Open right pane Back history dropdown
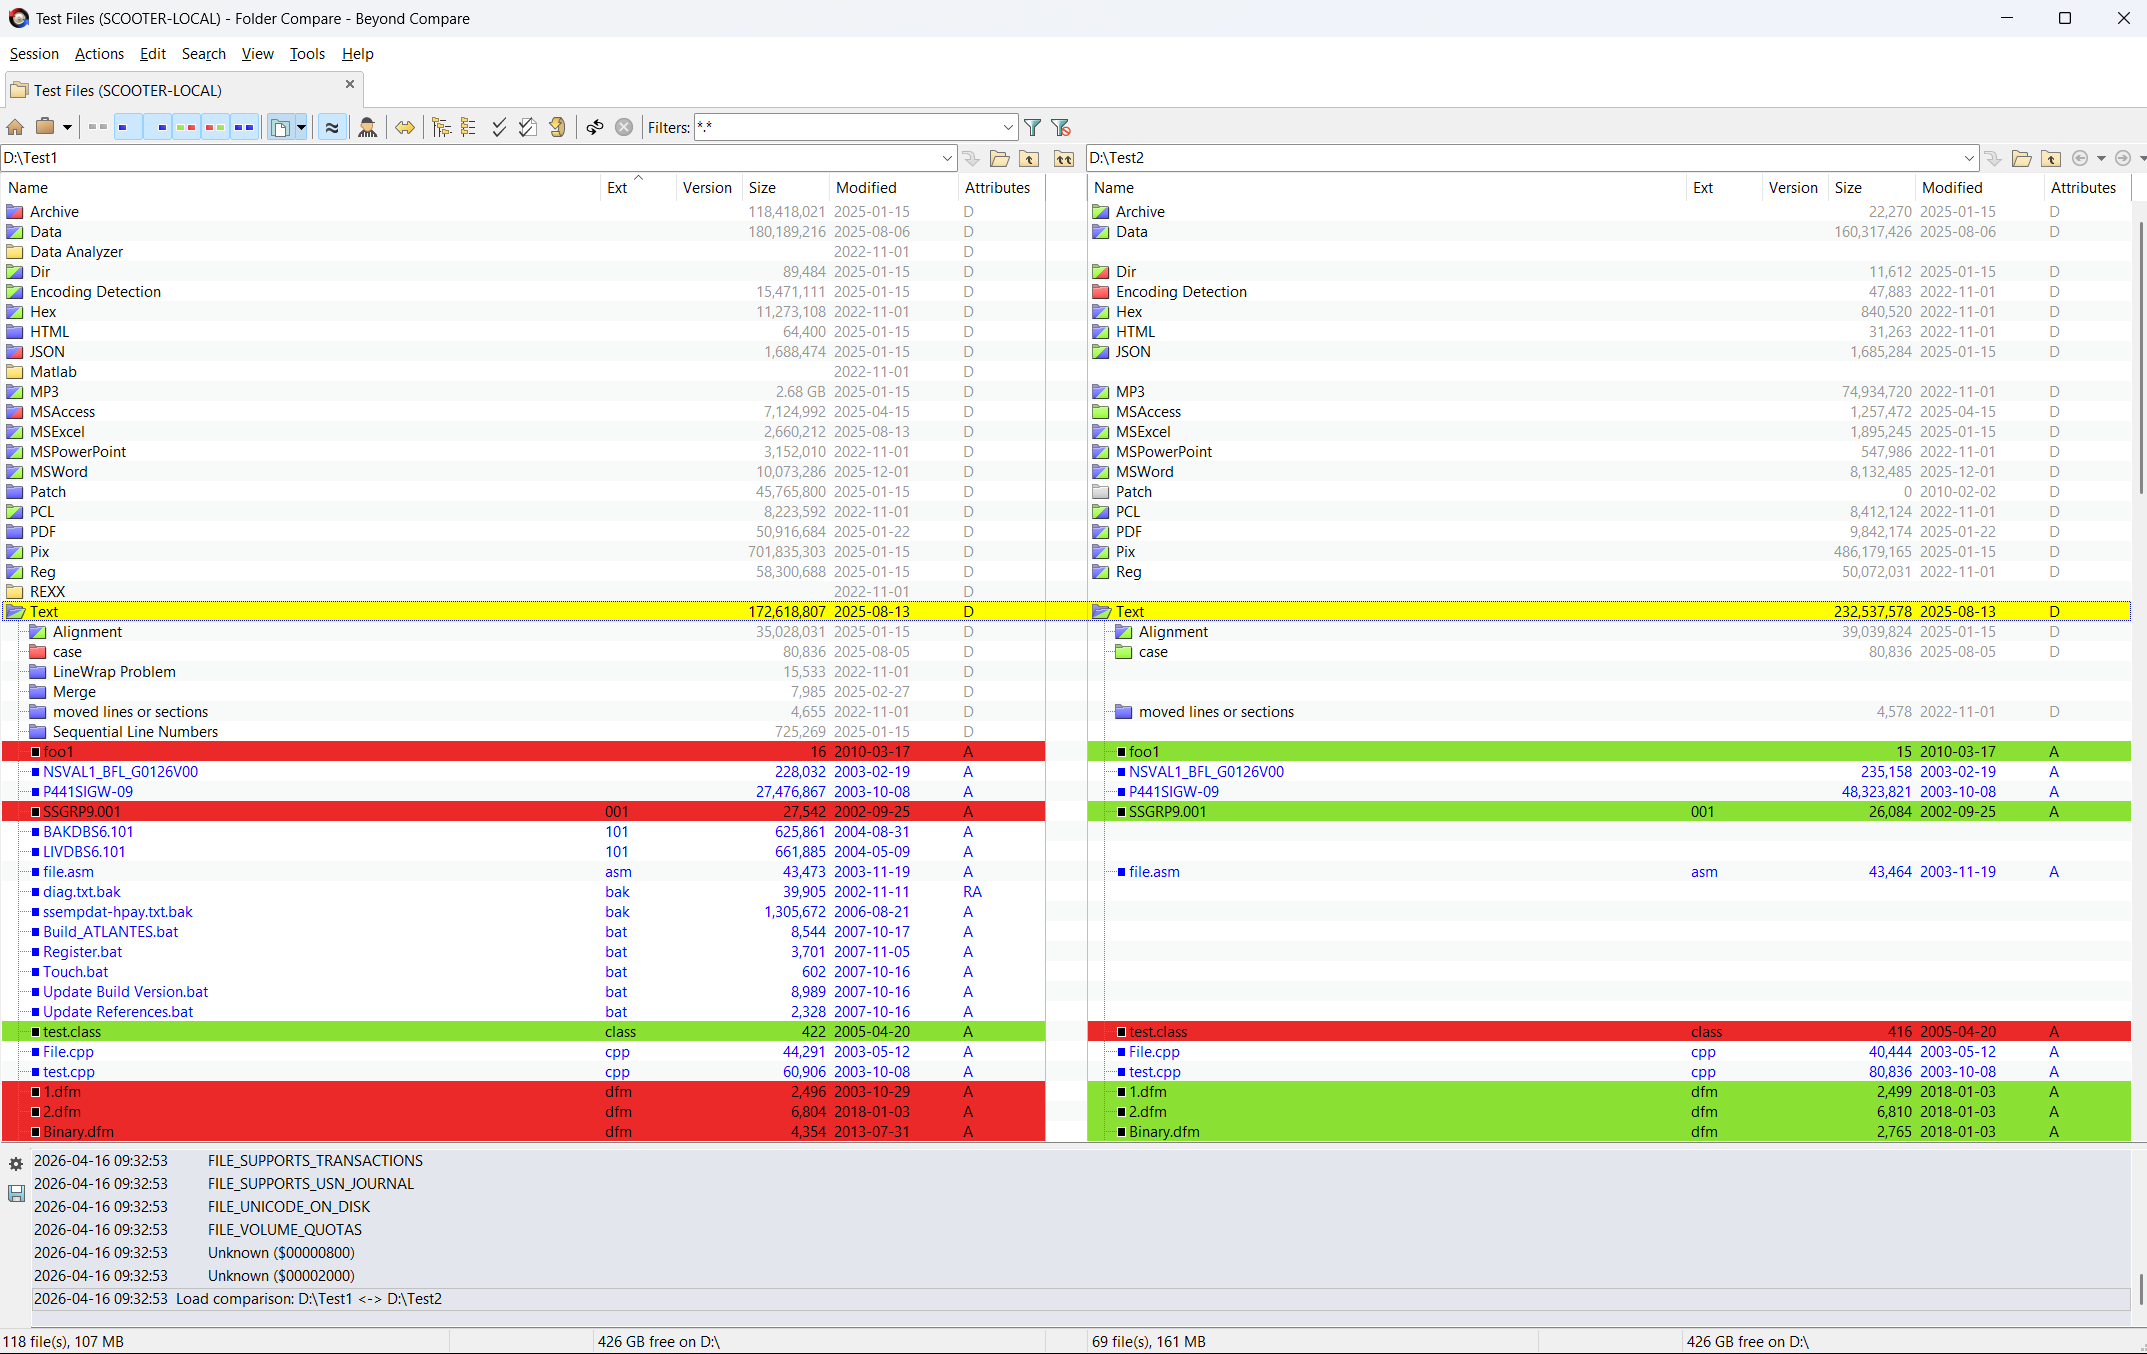This screenshot has height=1354, width=2147. coord(2101,158)
